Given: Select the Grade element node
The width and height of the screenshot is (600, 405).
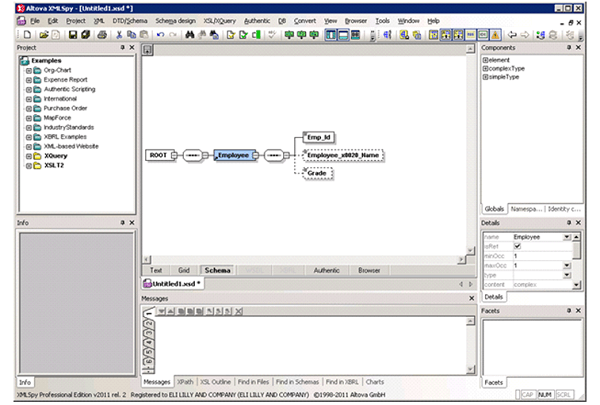Looking at the screenshot, I should (317, 173).
